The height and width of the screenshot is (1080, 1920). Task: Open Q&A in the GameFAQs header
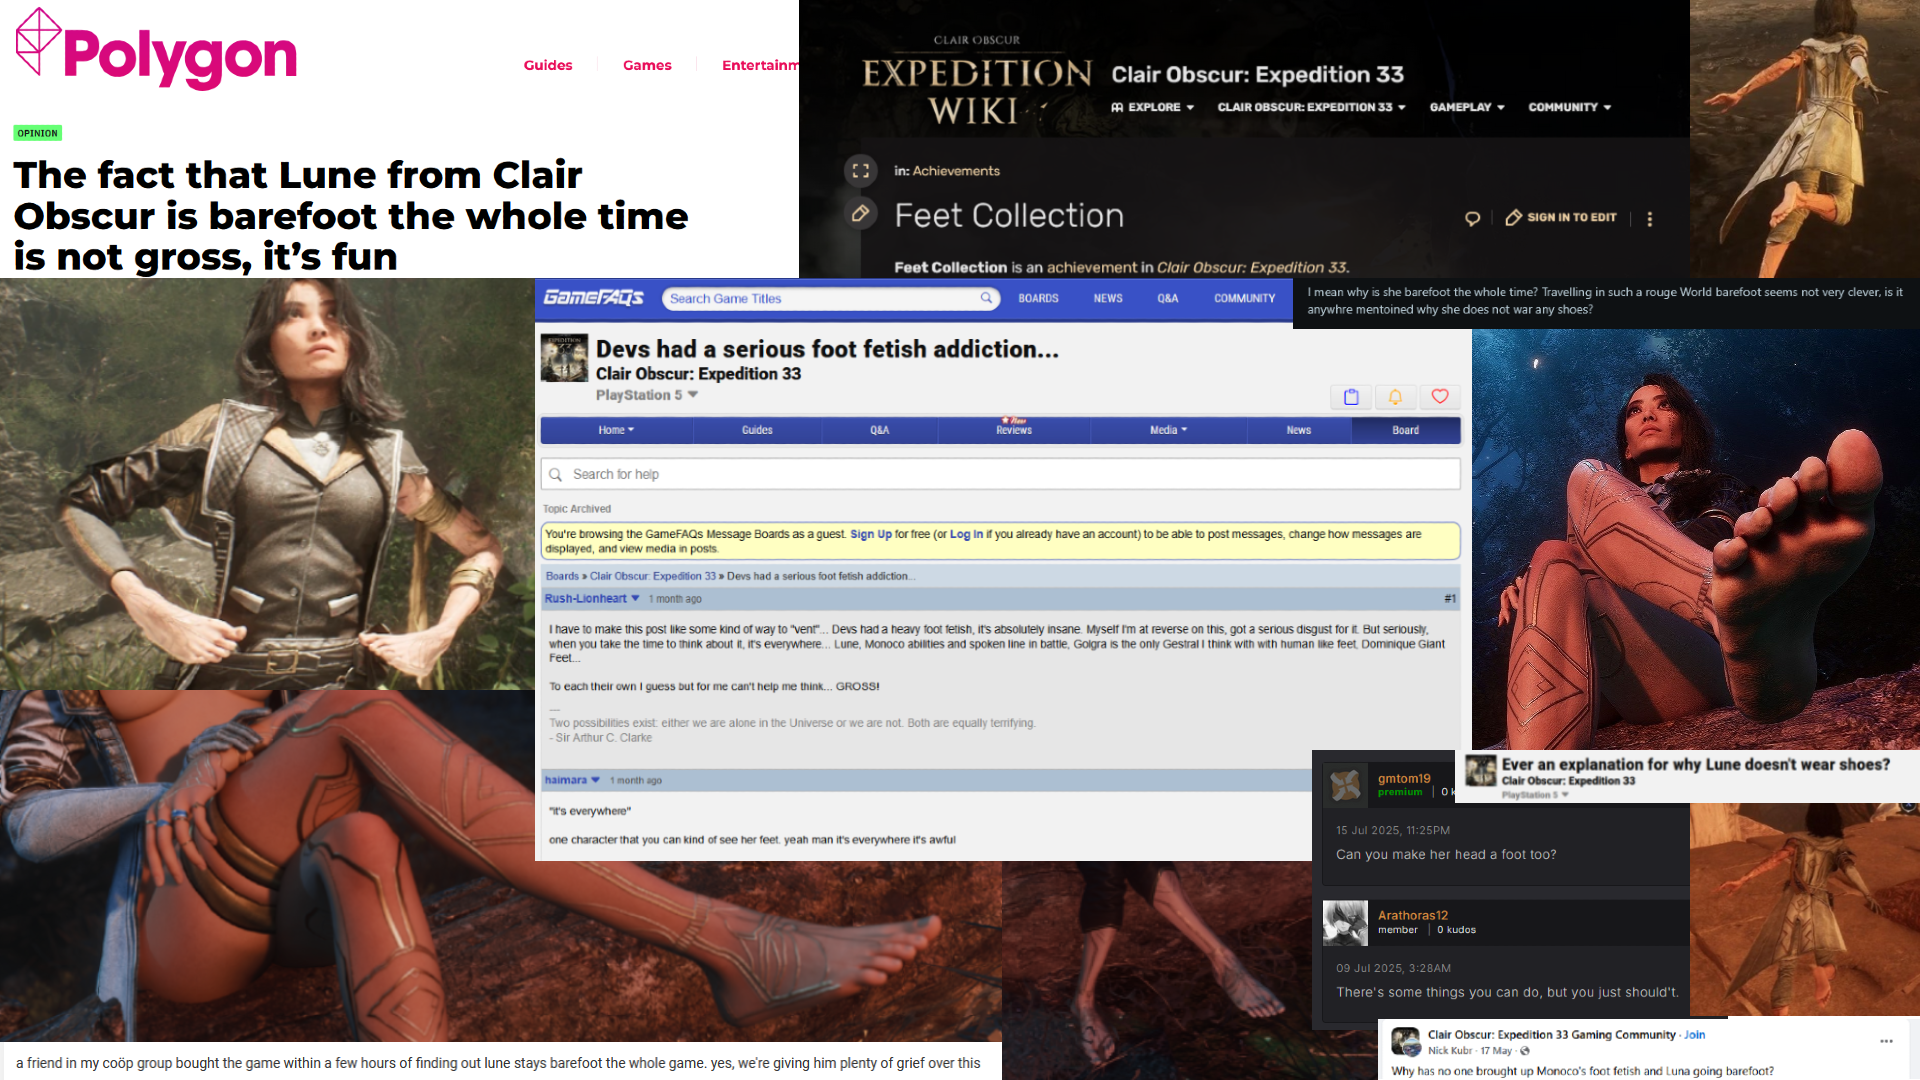1168,298
